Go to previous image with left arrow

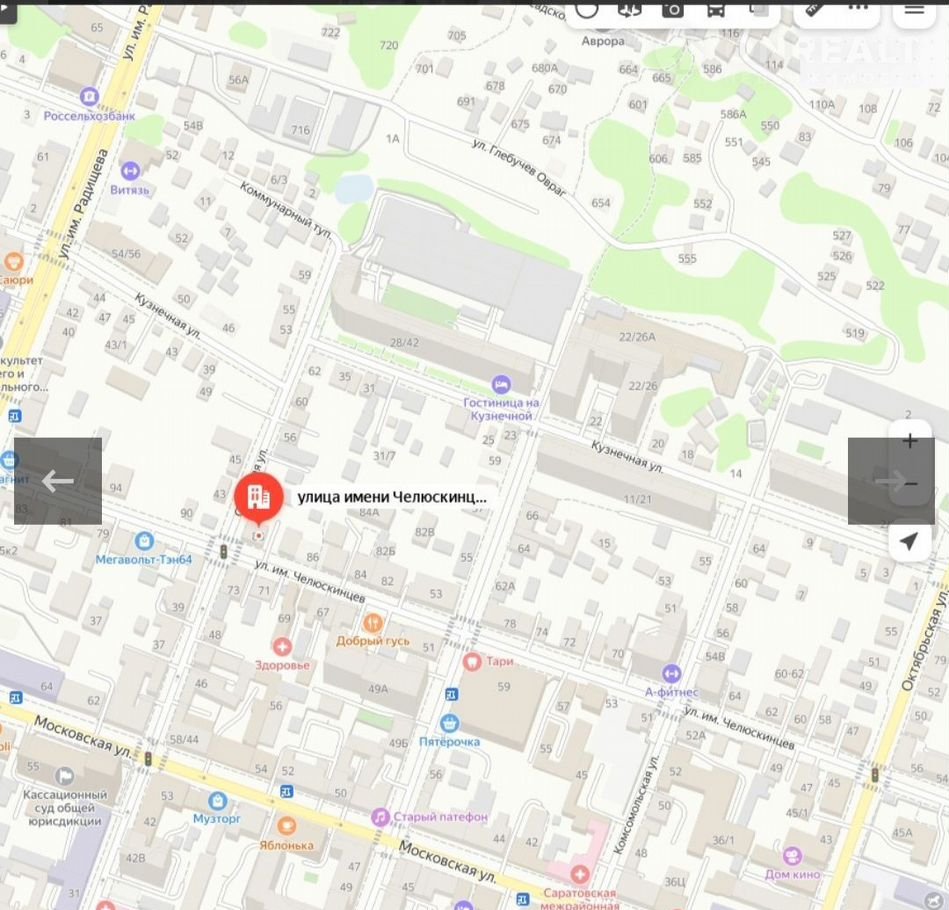58,481
